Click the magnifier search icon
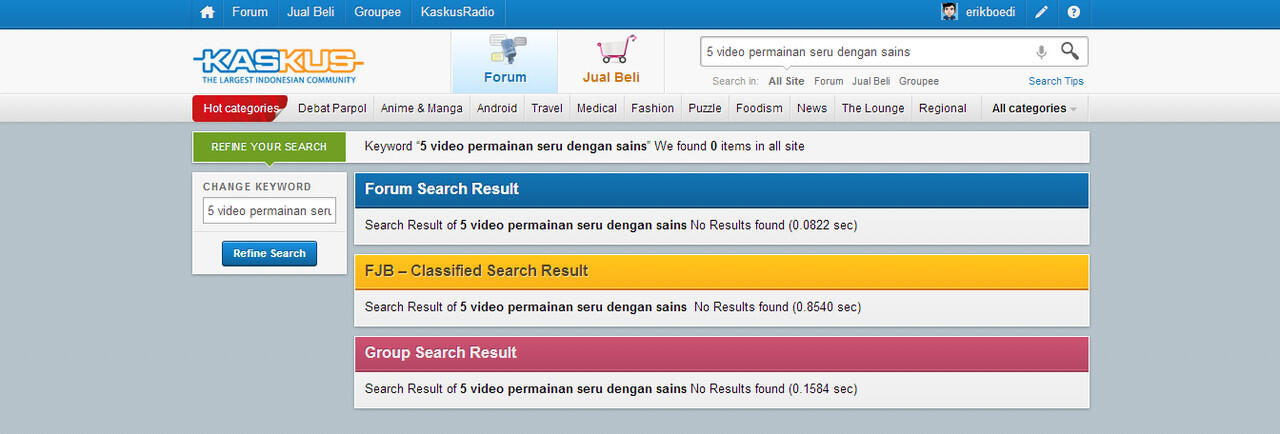1280x434 pixels. point(1070,51)
